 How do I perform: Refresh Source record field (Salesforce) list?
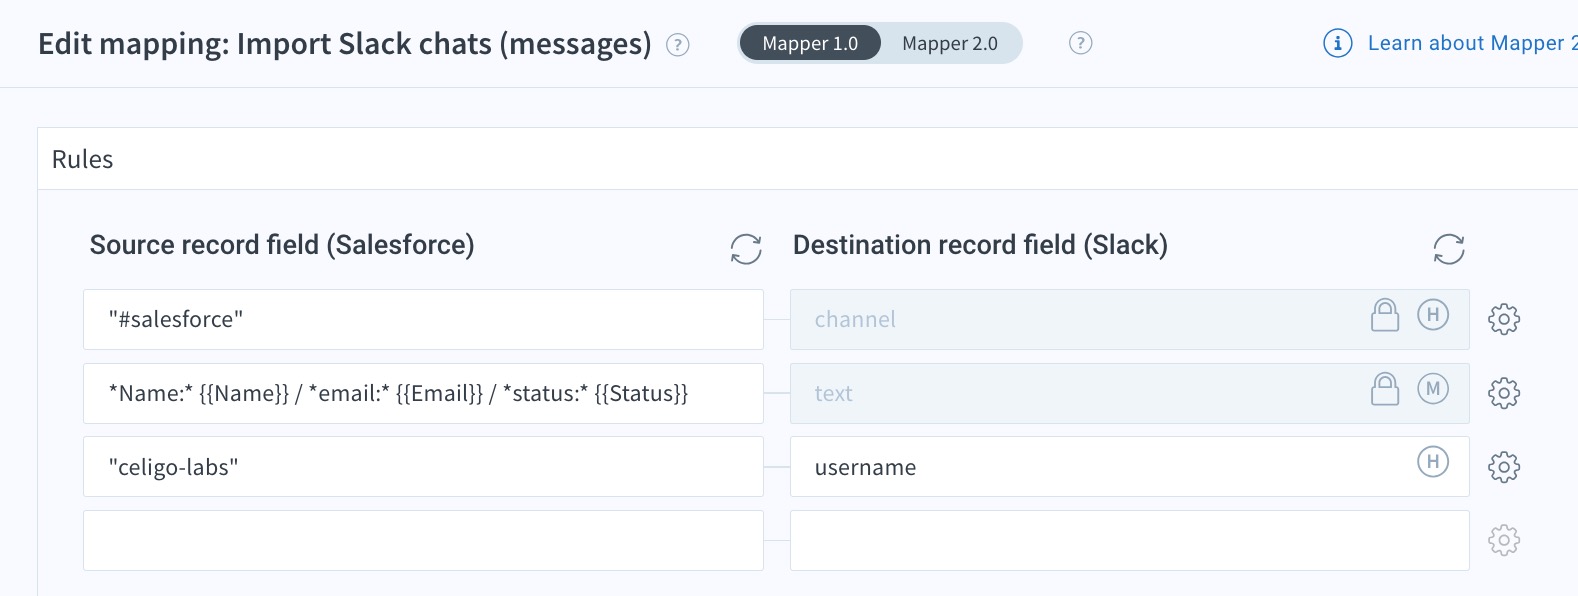(746, 249)
